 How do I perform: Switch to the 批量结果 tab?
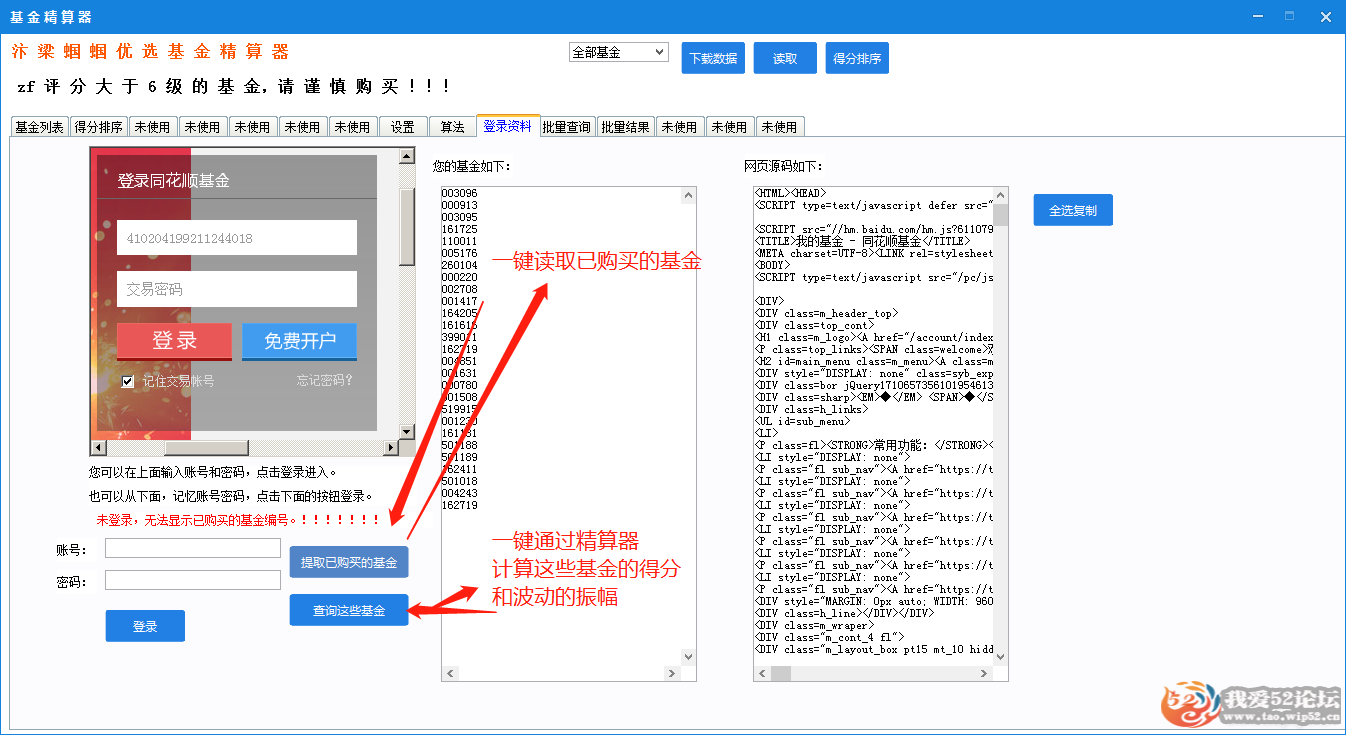625,127
